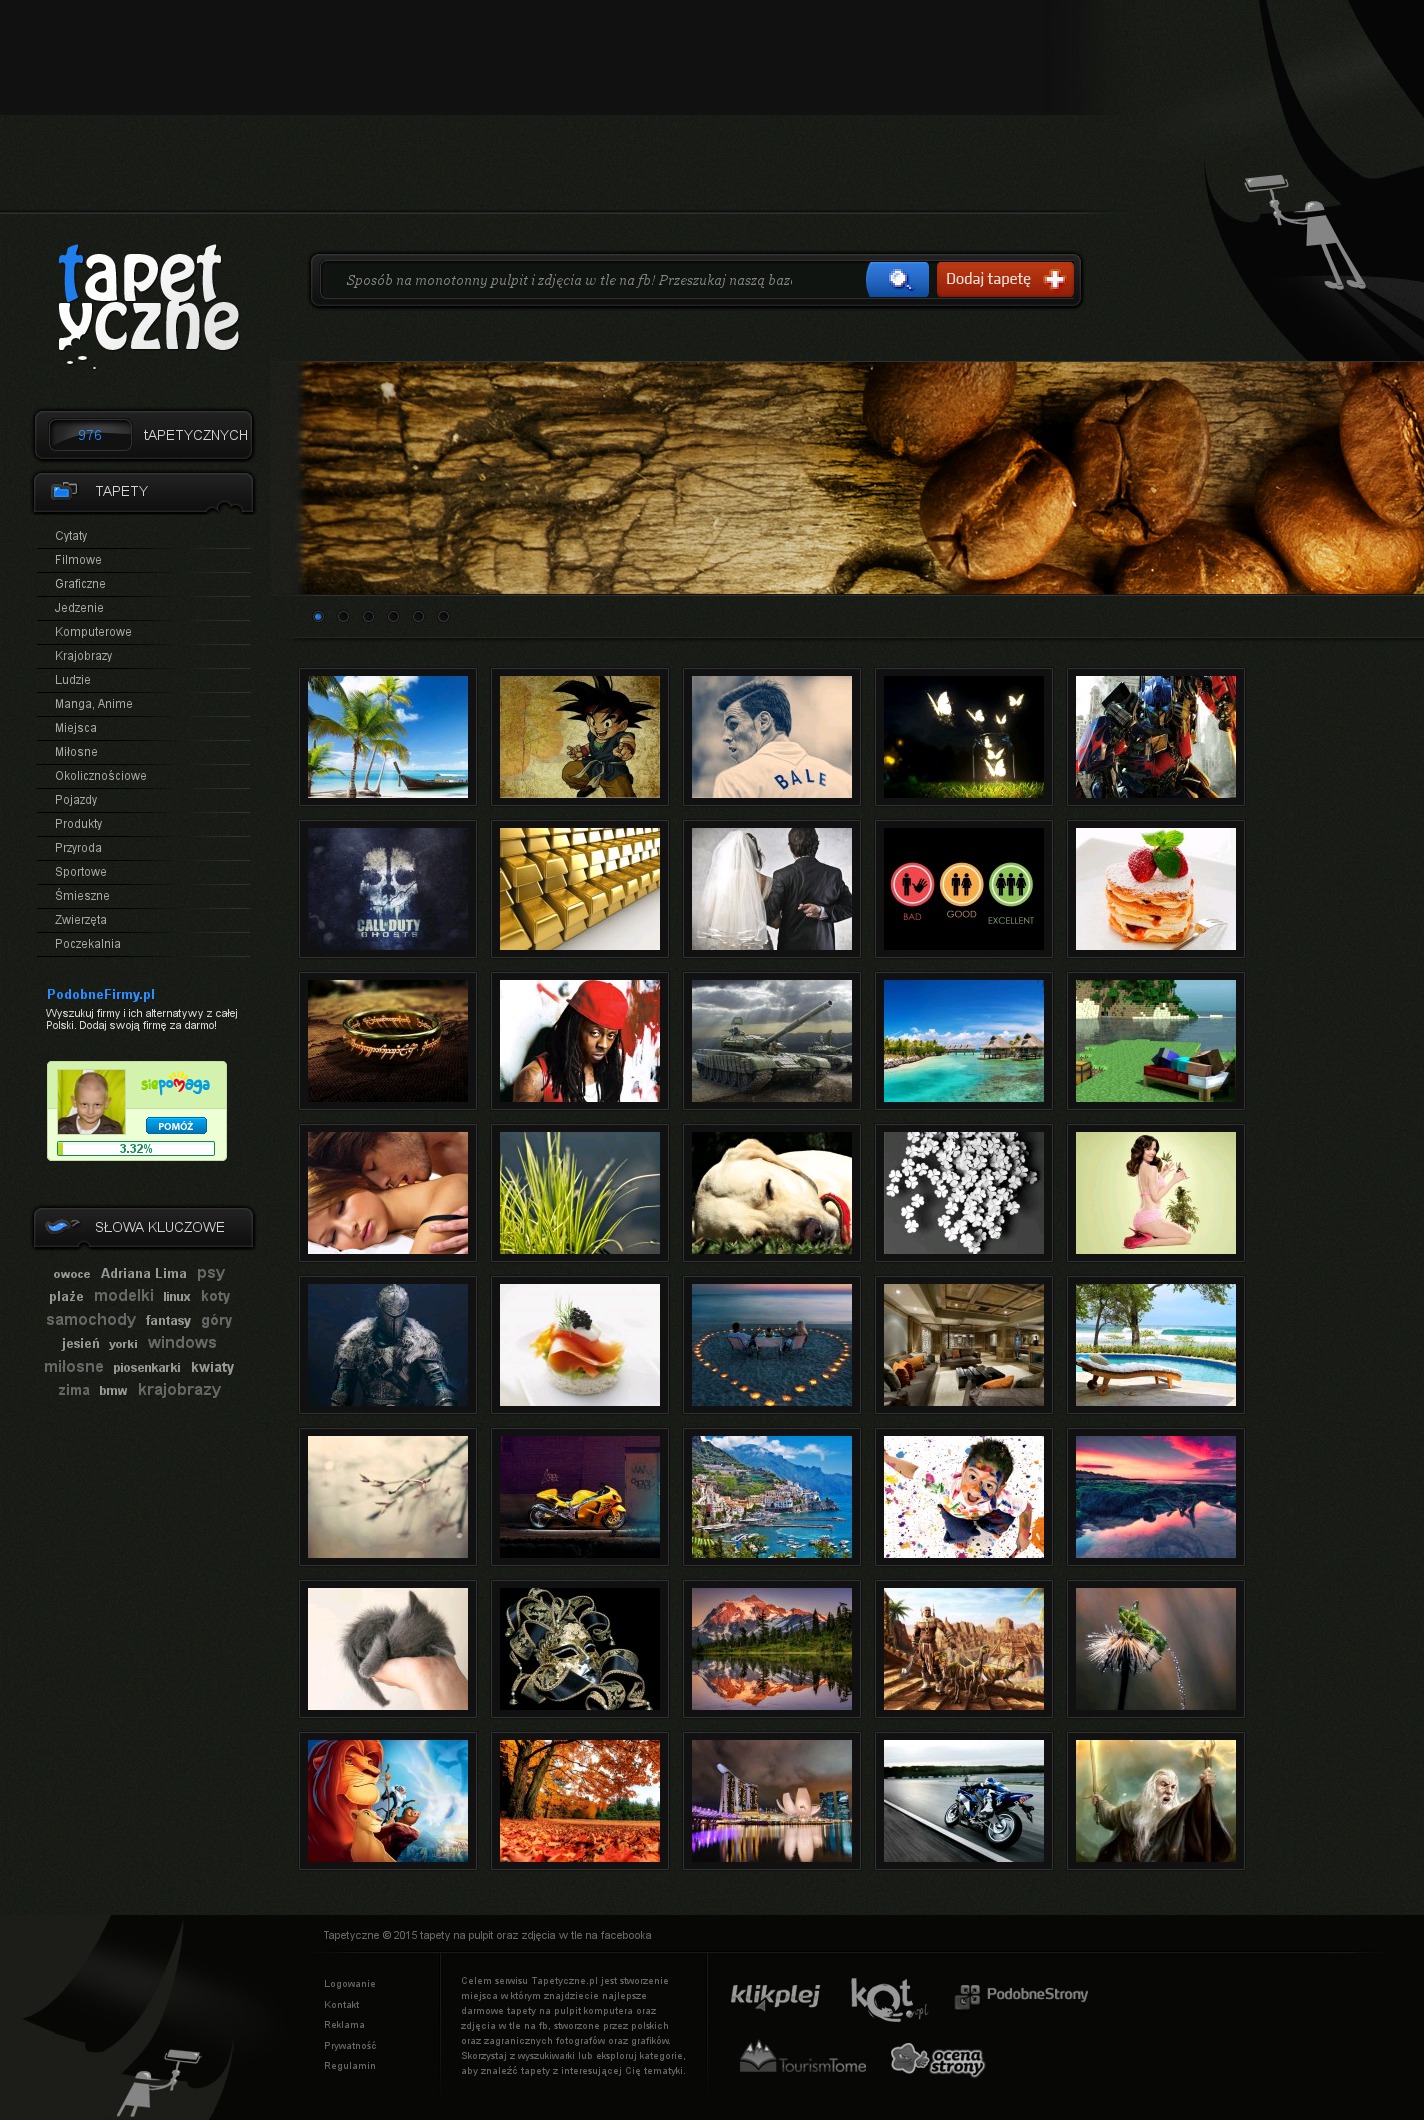1424x2120 pixels.
Task: Open the Ocena Strony partner logo
Action: [937, 2060]
